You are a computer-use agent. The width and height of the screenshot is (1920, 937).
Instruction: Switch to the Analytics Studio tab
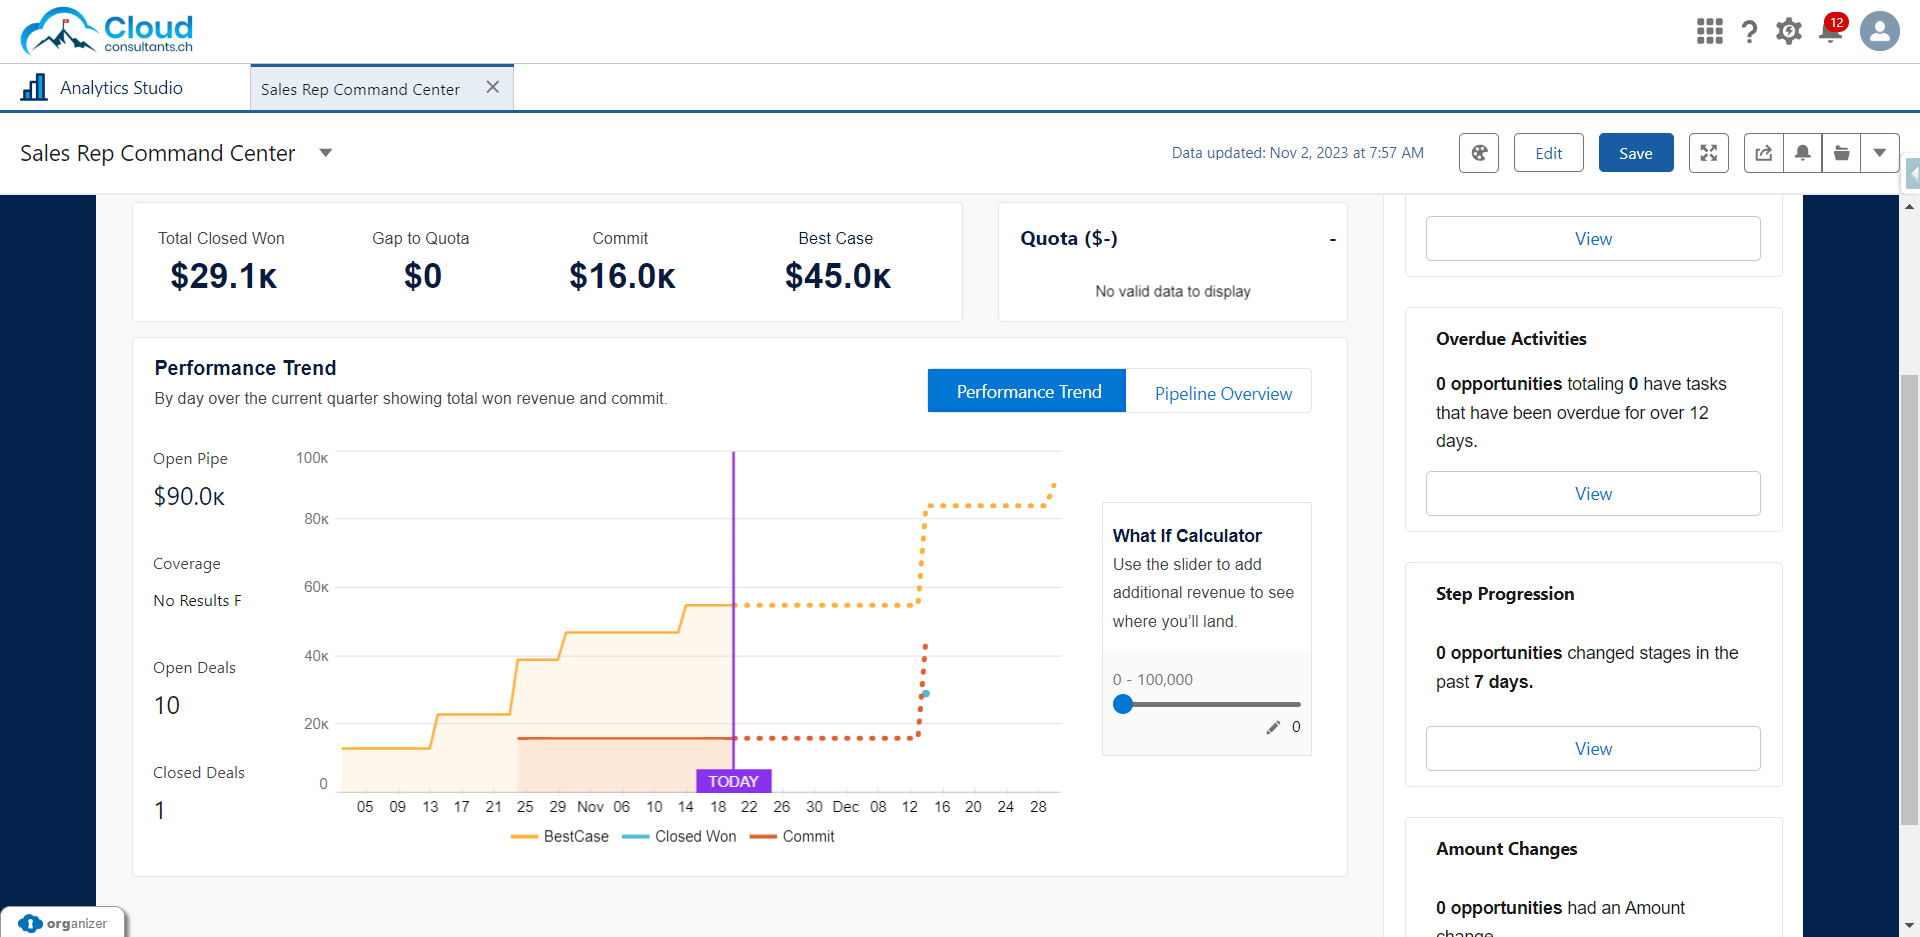click(x=120, y=88)
